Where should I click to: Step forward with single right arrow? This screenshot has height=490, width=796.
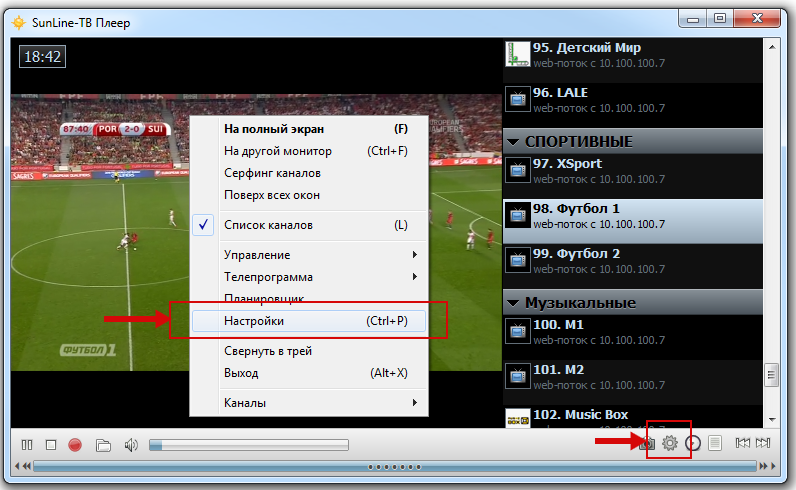coord(774,466)
